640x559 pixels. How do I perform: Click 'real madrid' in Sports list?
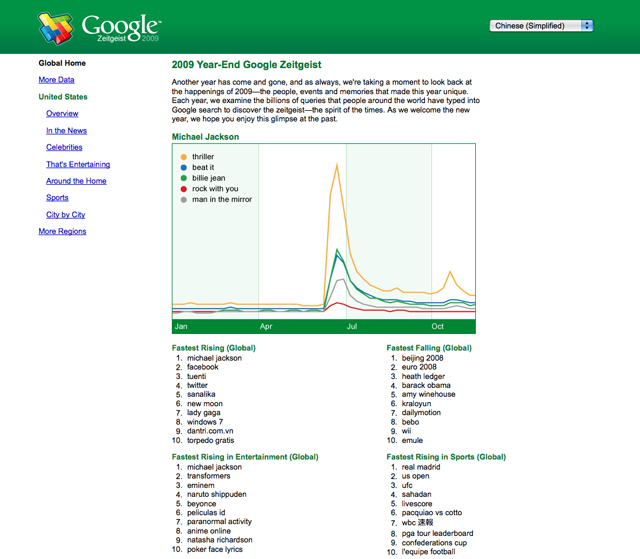(421, 467)
